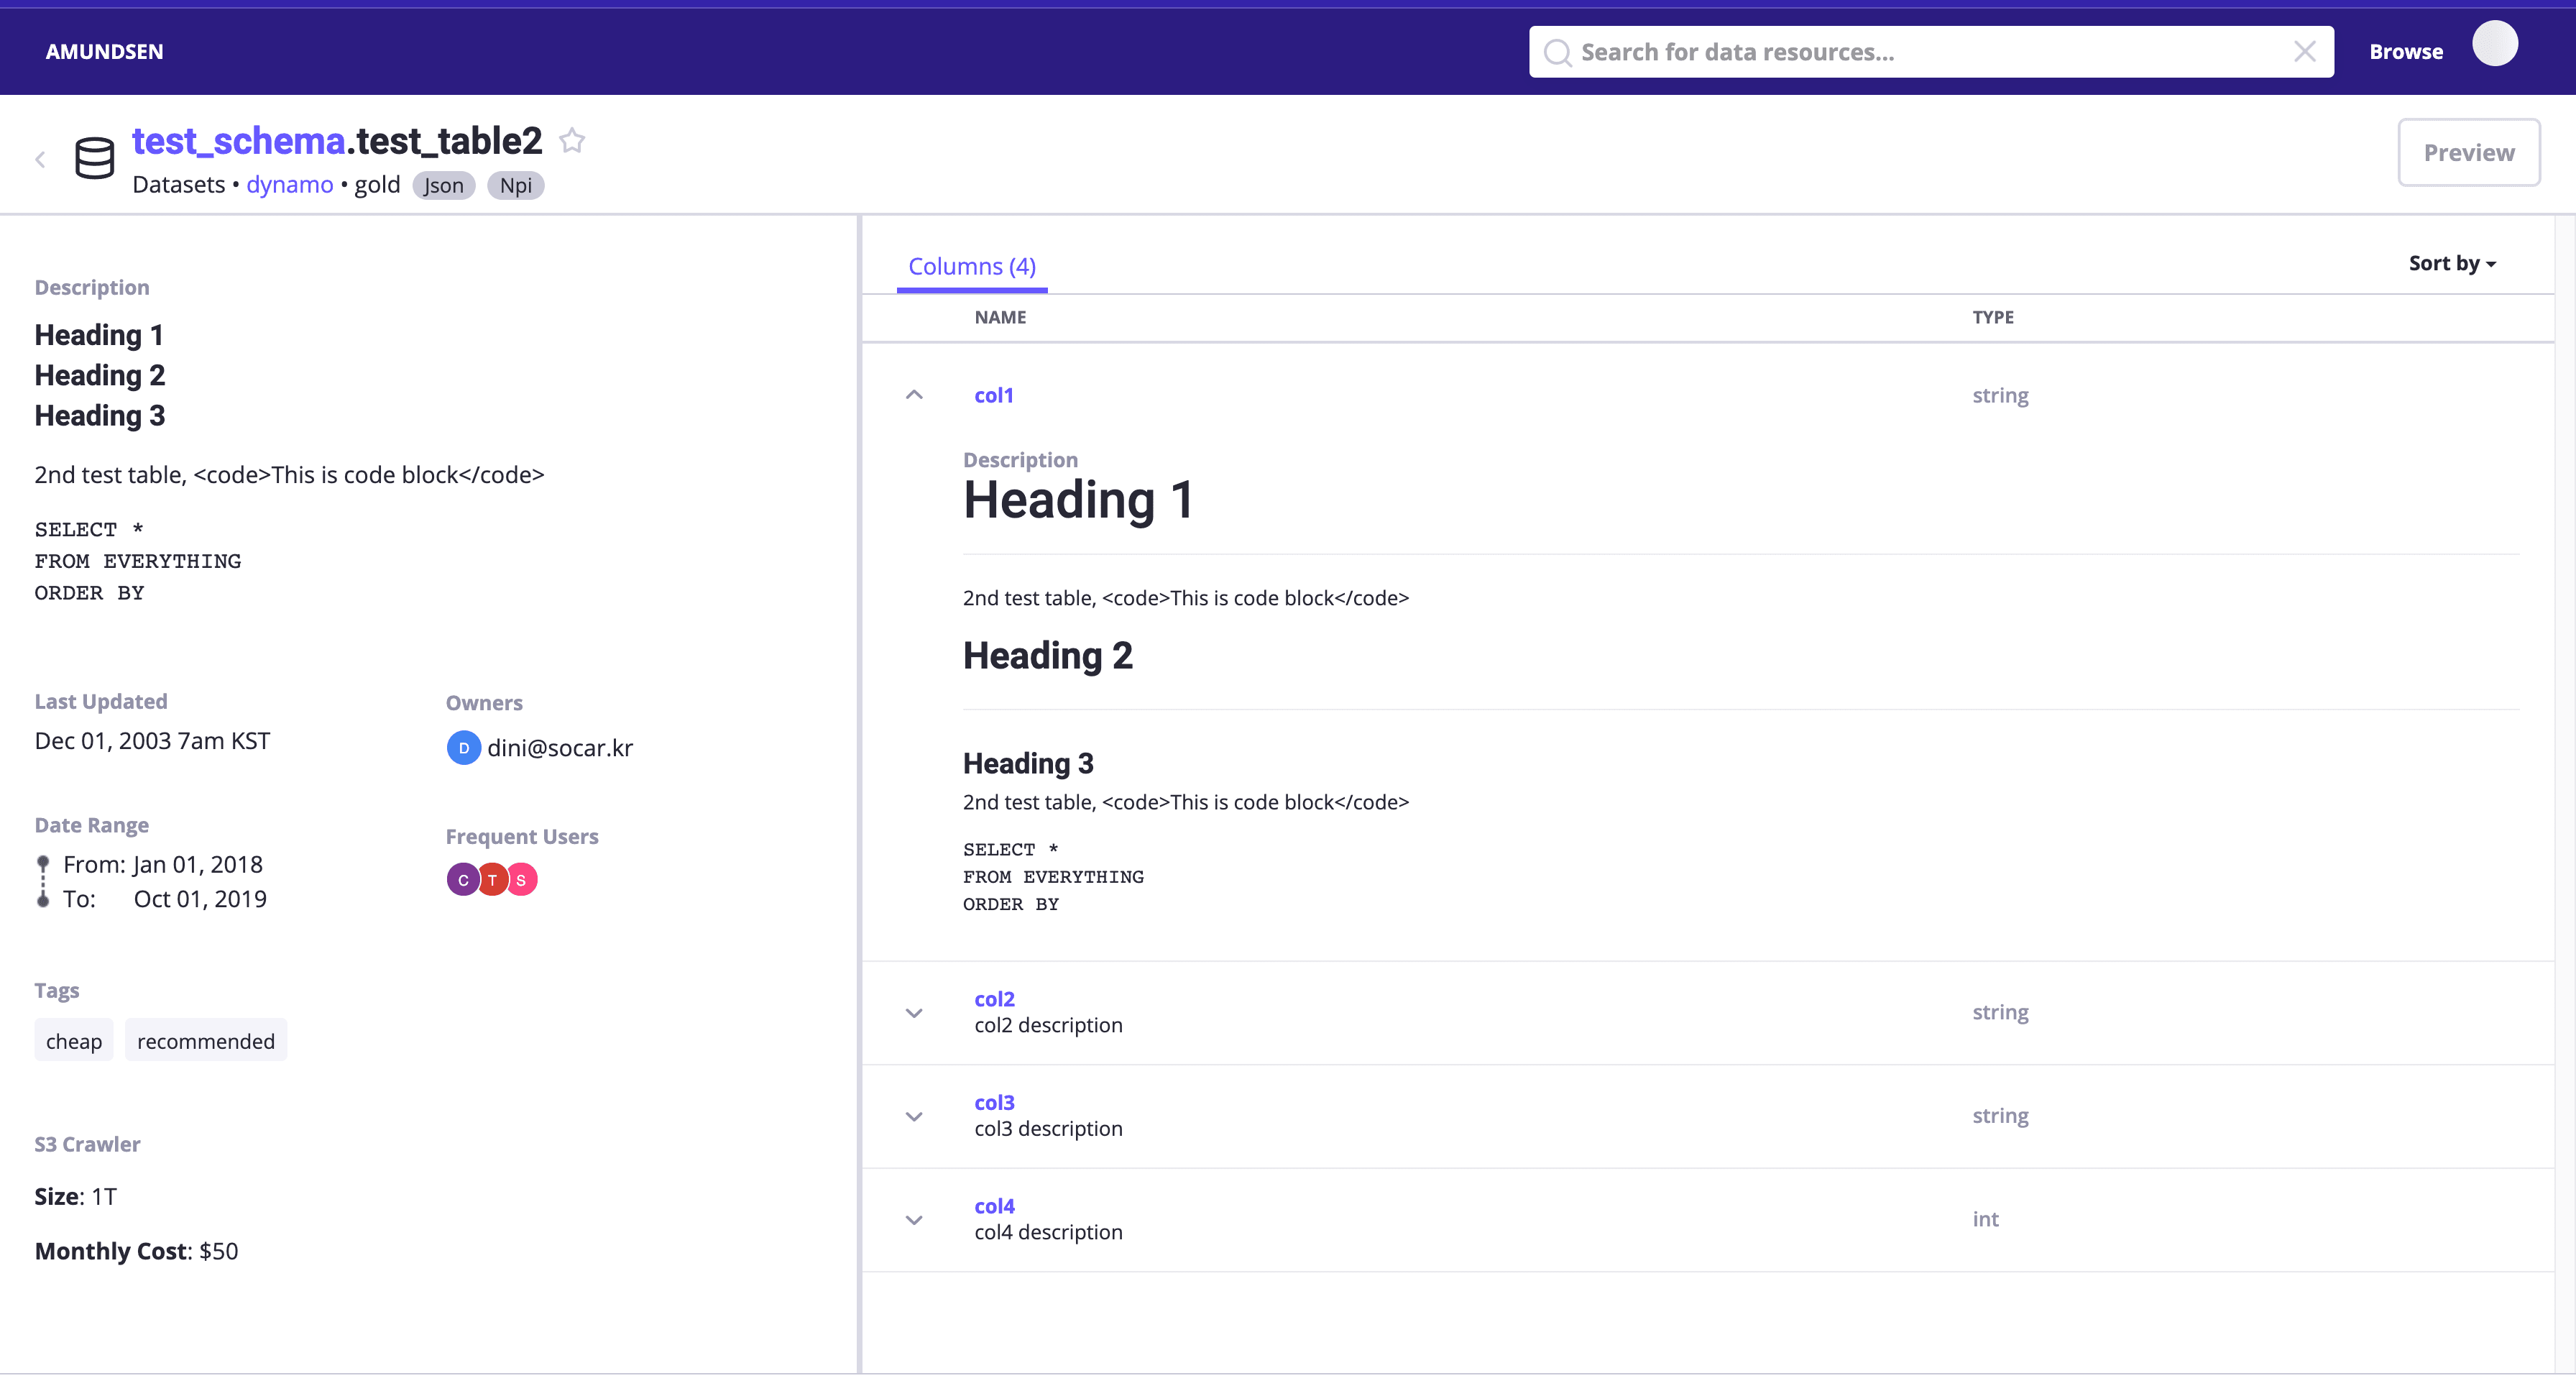Click the magnifier search icon
This screenshot has width=2576, height=1386.
click(1557, 52)
